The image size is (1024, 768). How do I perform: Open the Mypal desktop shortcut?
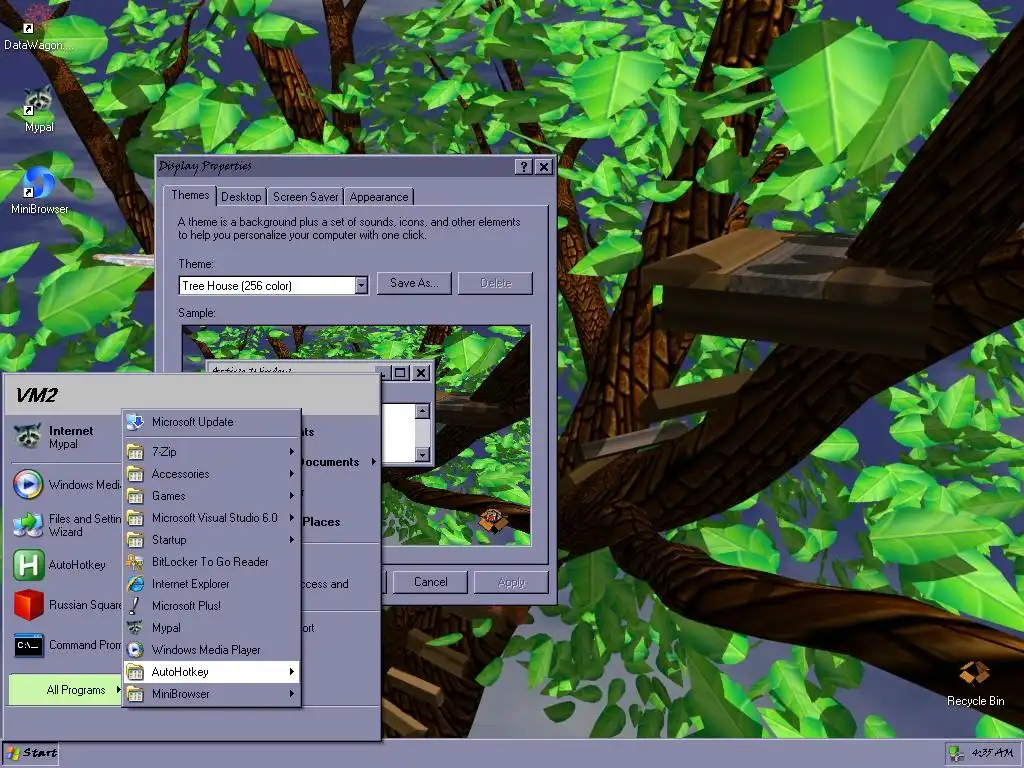click(39, 109)
